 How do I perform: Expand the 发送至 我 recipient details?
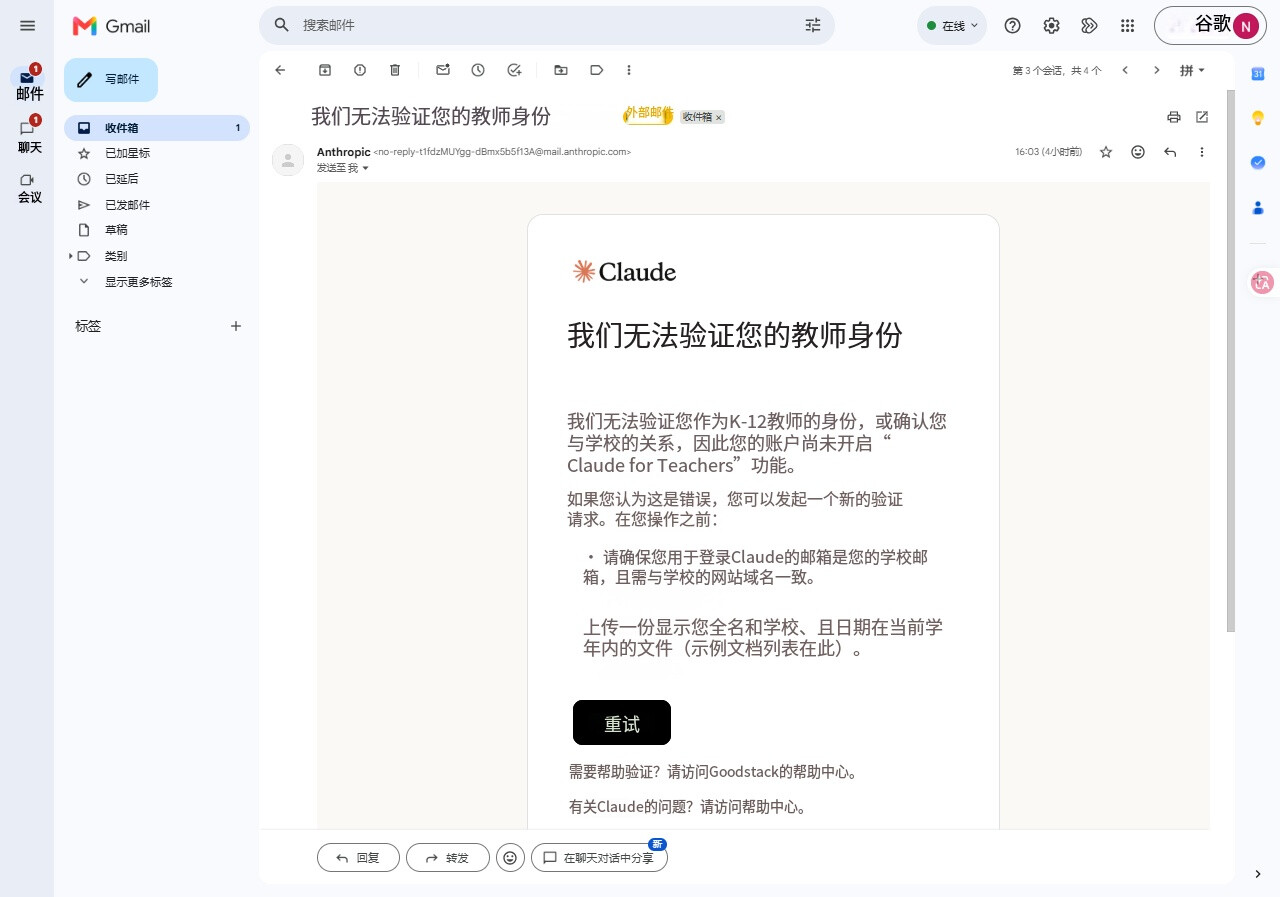[x=365, y=168]
